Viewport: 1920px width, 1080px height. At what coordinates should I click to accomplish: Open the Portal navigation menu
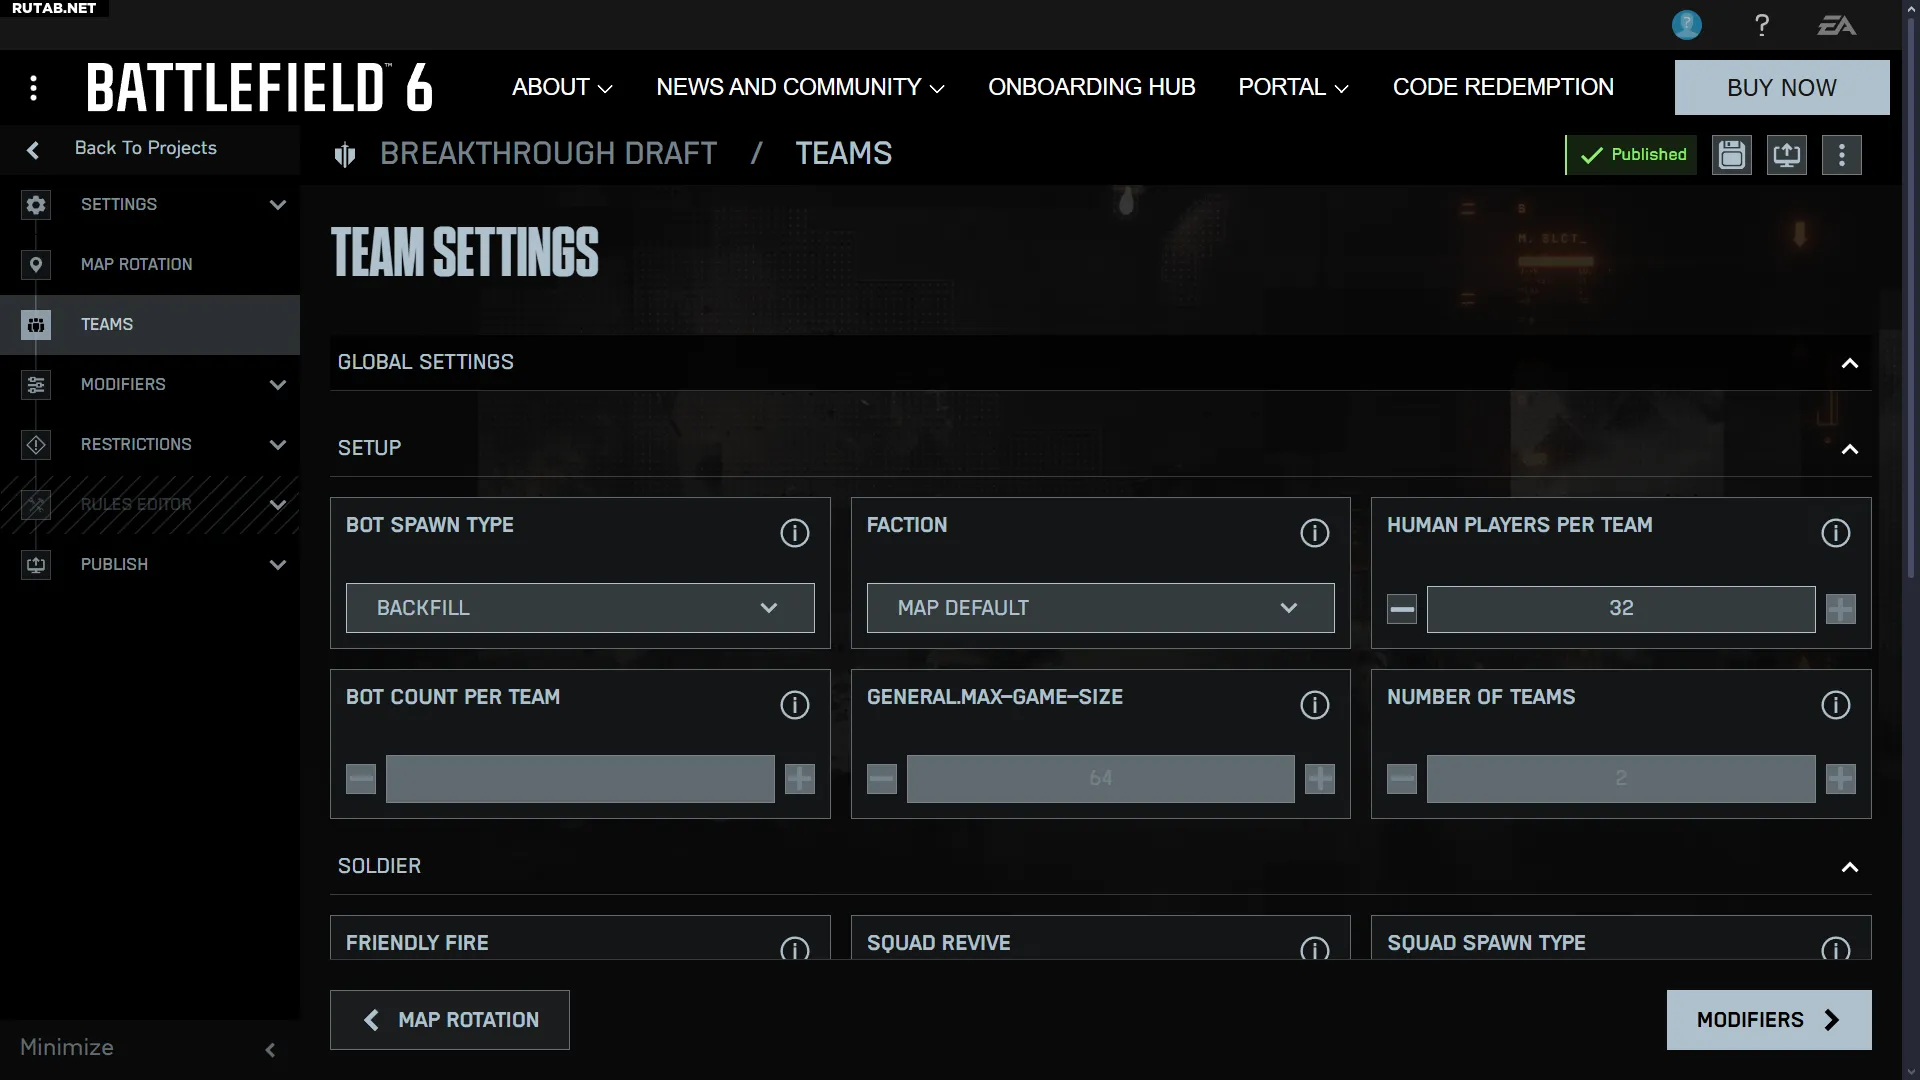1292,87
